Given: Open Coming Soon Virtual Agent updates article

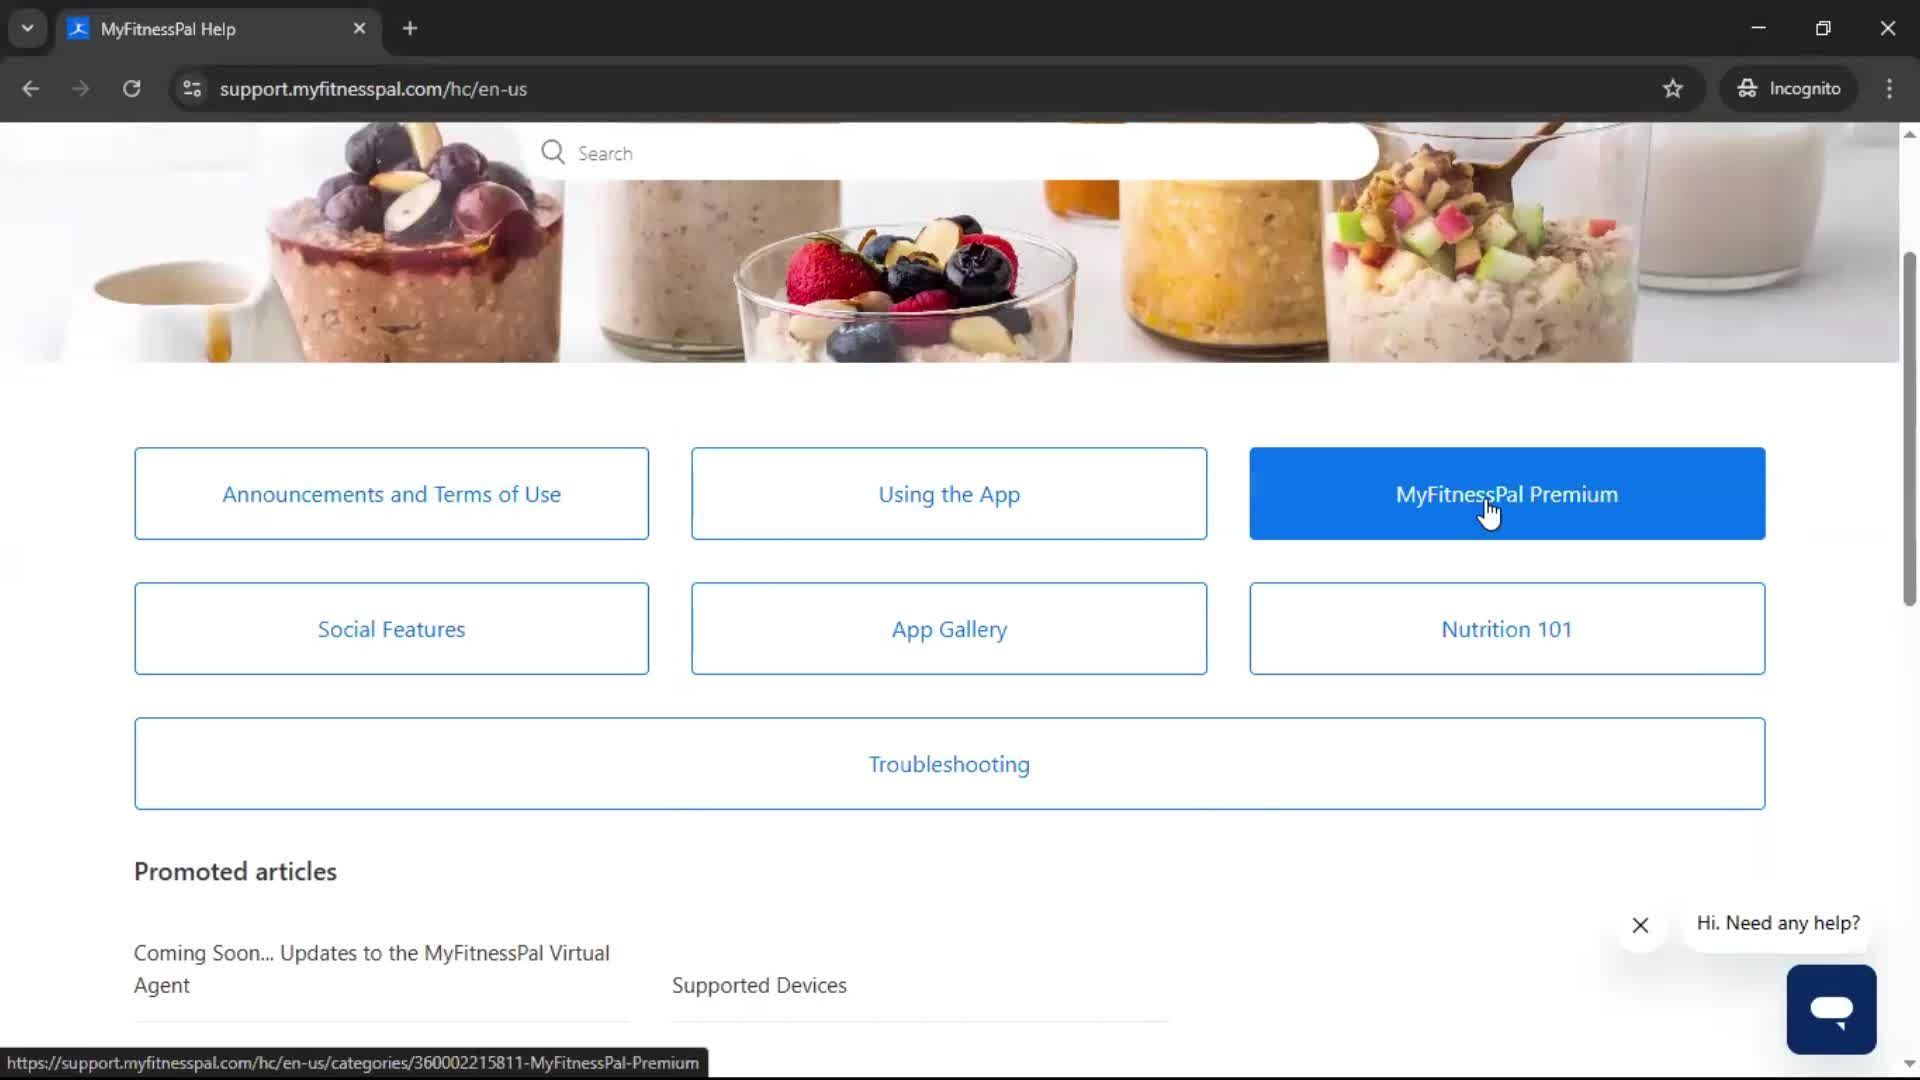Looking at the screenshot, I should click(371, 969).
